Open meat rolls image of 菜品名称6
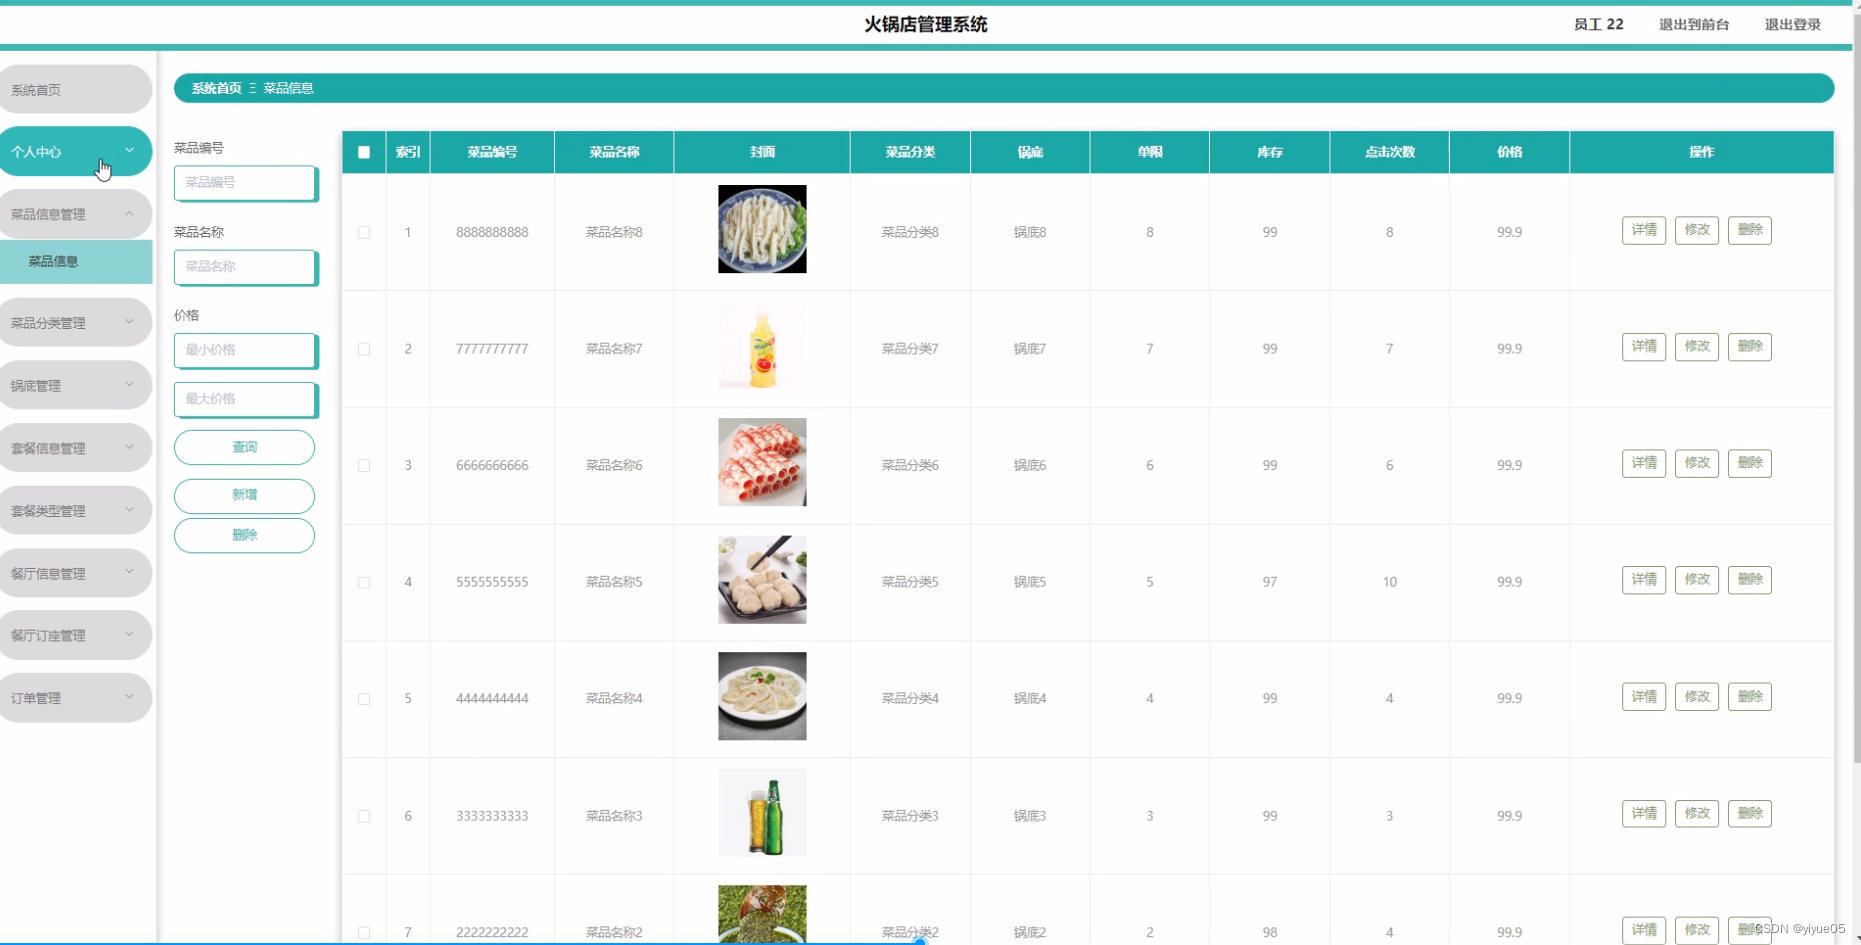The width and height of the screenshot is (1861, 945). pos(762,462)
